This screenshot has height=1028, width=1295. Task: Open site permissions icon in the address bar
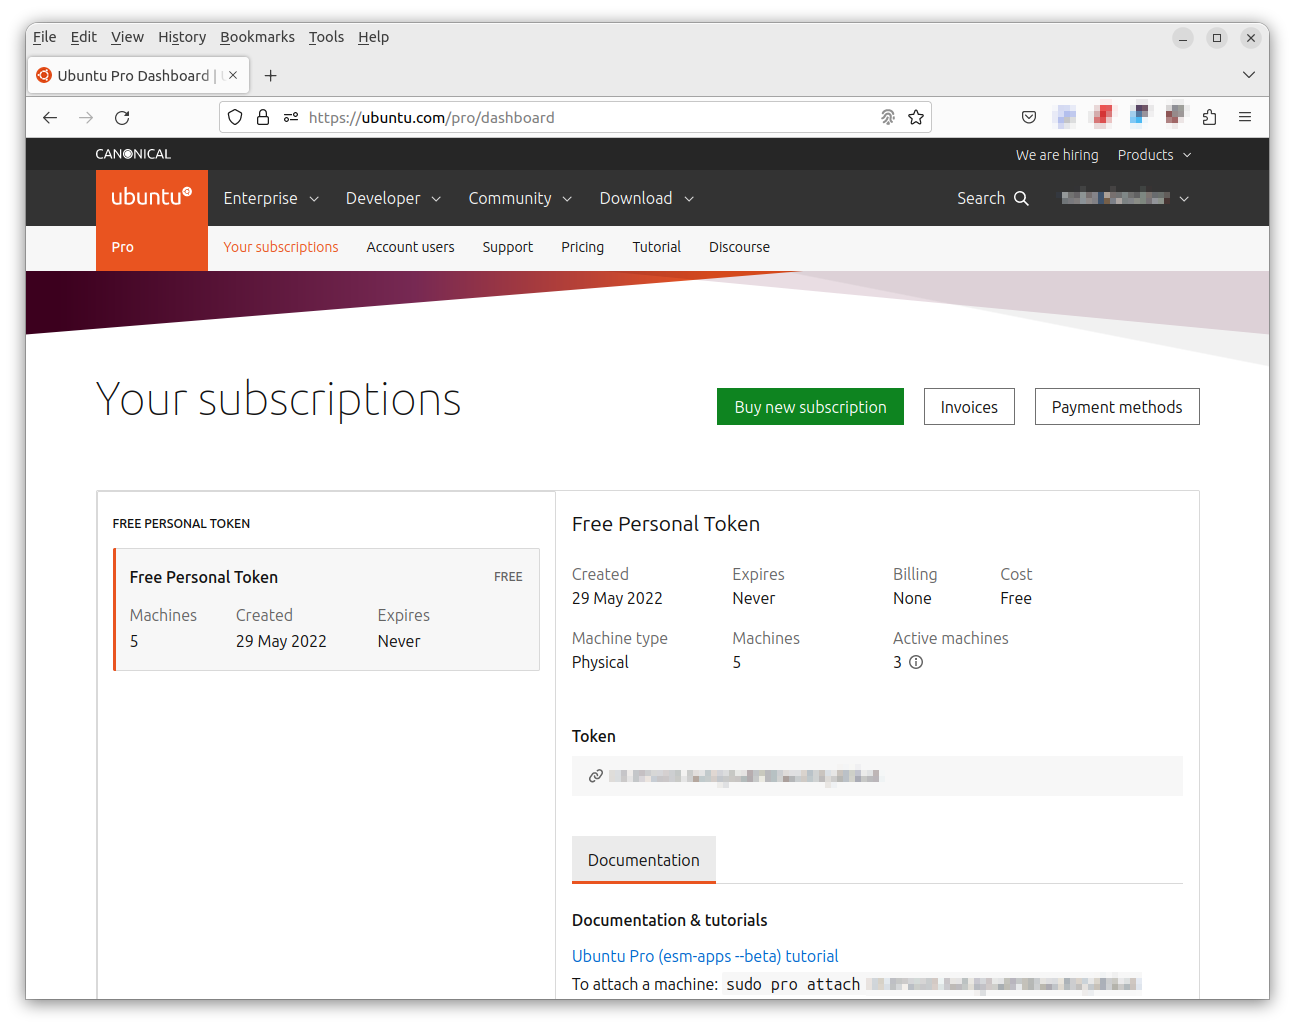pos(291,117)
